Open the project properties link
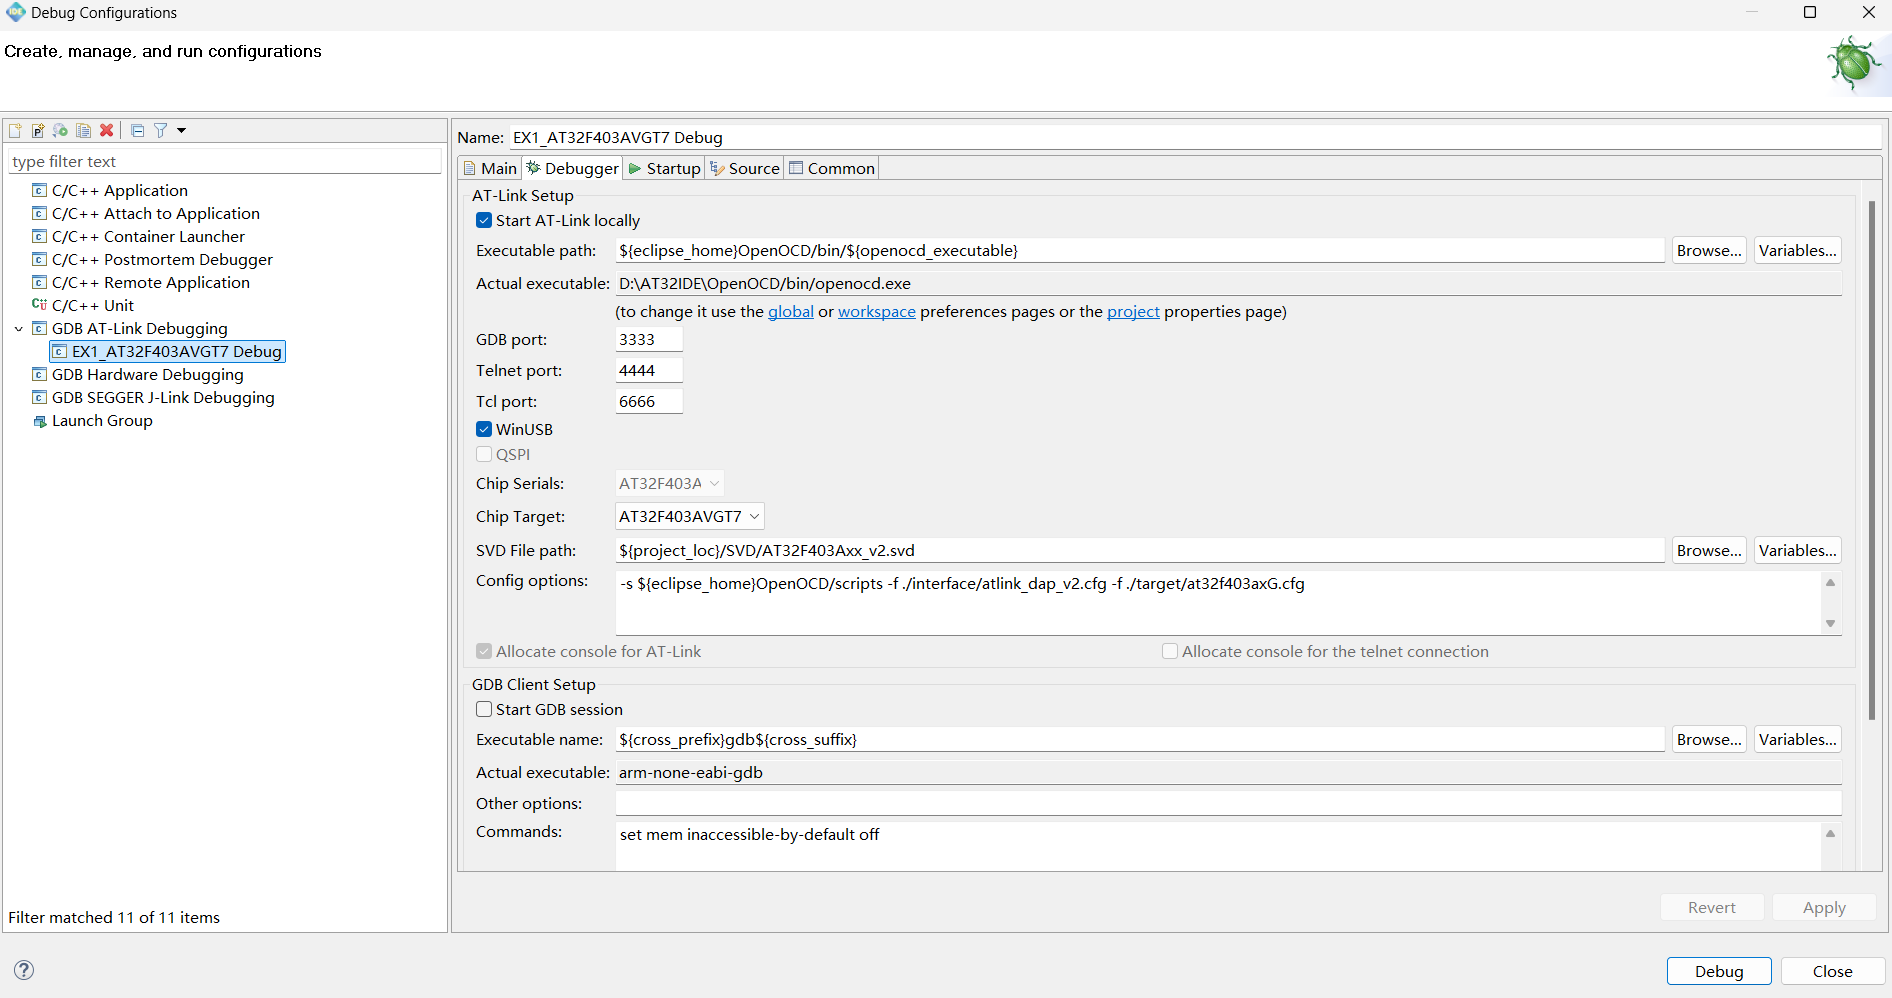 click(x=1133, y=311)
